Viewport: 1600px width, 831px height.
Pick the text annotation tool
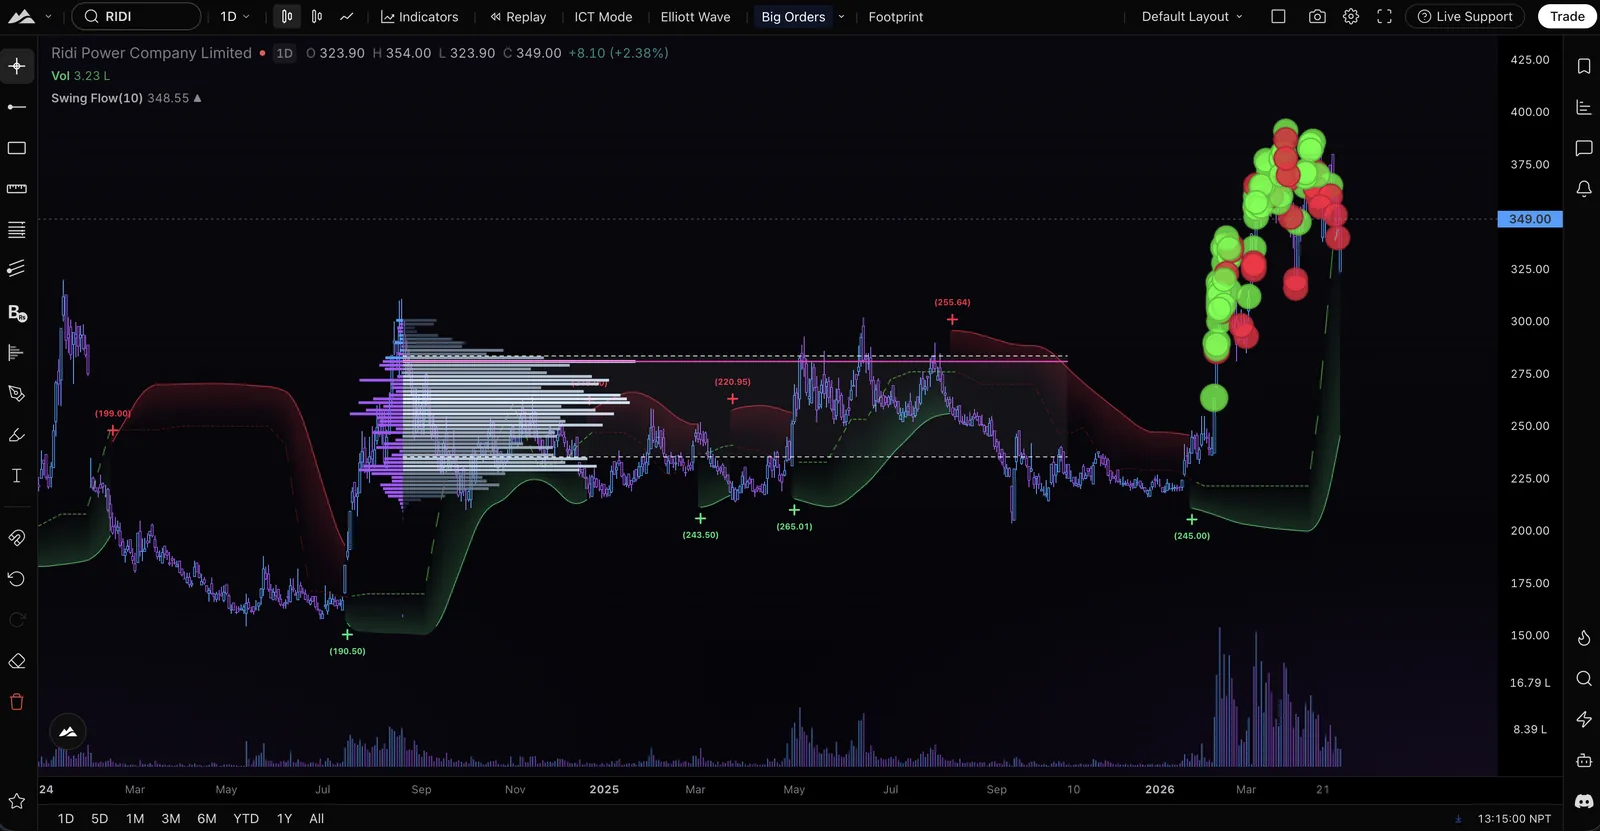coord(17,475)
